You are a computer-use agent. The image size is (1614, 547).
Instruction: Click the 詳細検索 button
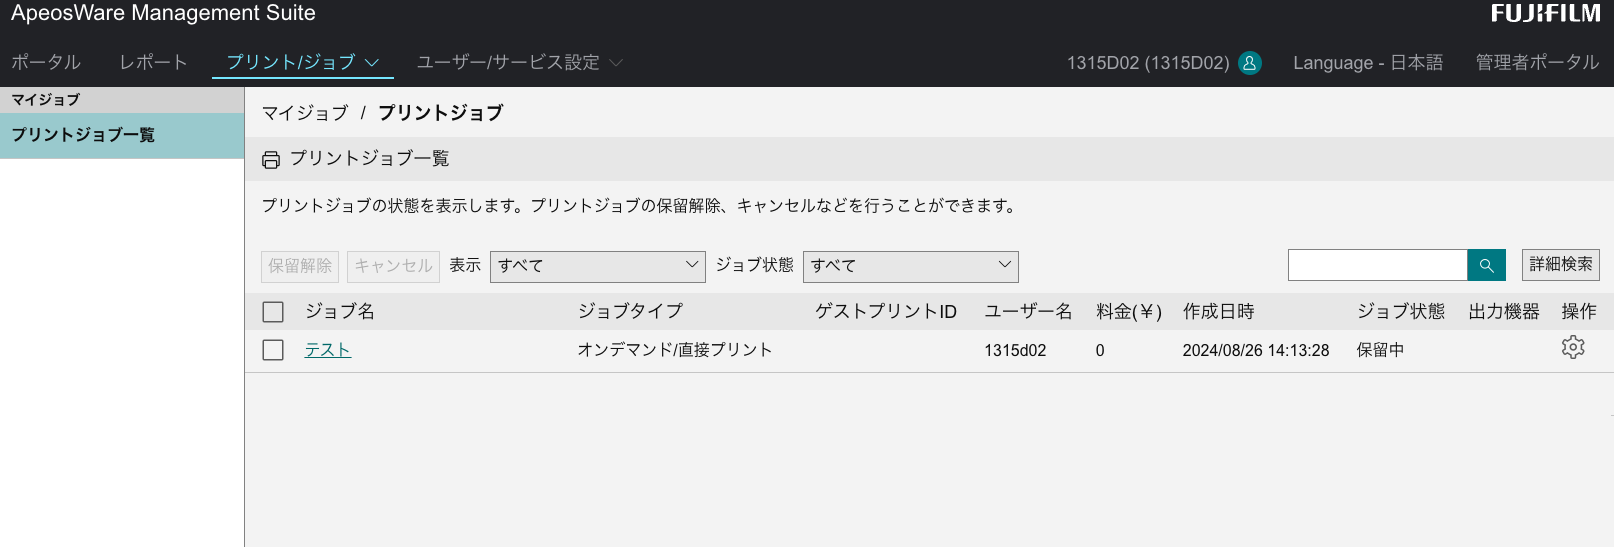[1560, 265]
